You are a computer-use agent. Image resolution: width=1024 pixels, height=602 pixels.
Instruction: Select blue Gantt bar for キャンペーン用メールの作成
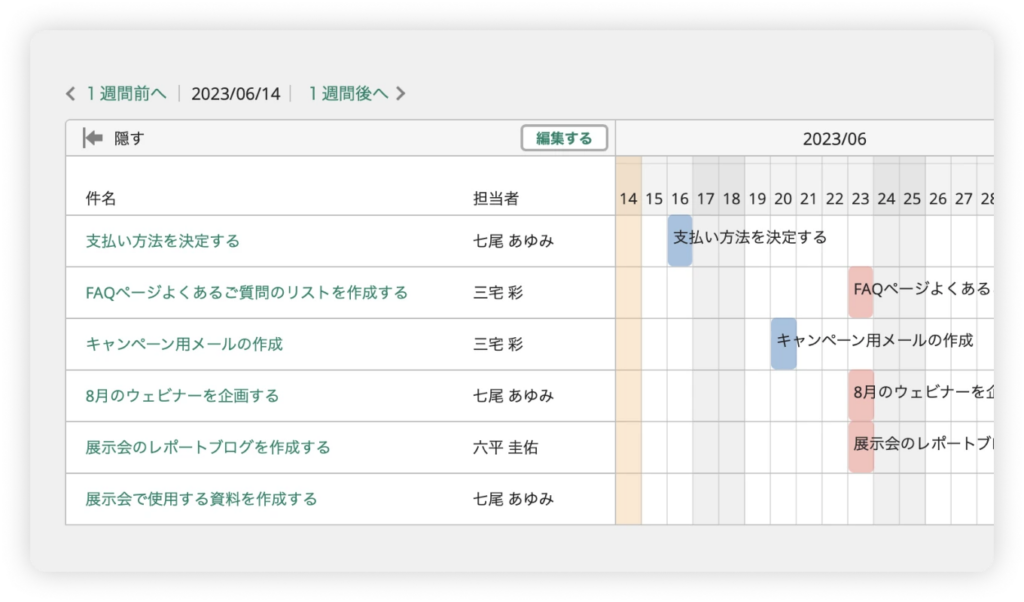click(x=784, y=343)
